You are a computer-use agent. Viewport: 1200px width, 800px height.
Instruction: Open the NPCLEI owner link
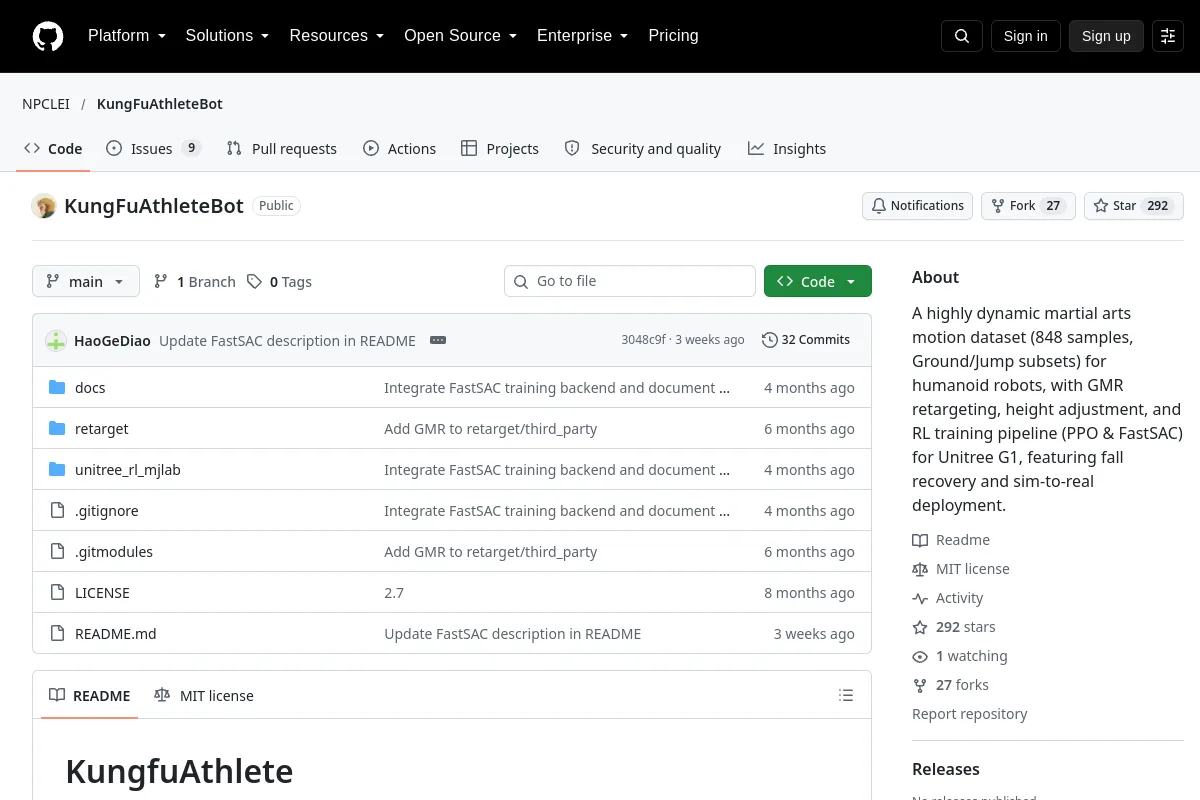pos(46,104)
